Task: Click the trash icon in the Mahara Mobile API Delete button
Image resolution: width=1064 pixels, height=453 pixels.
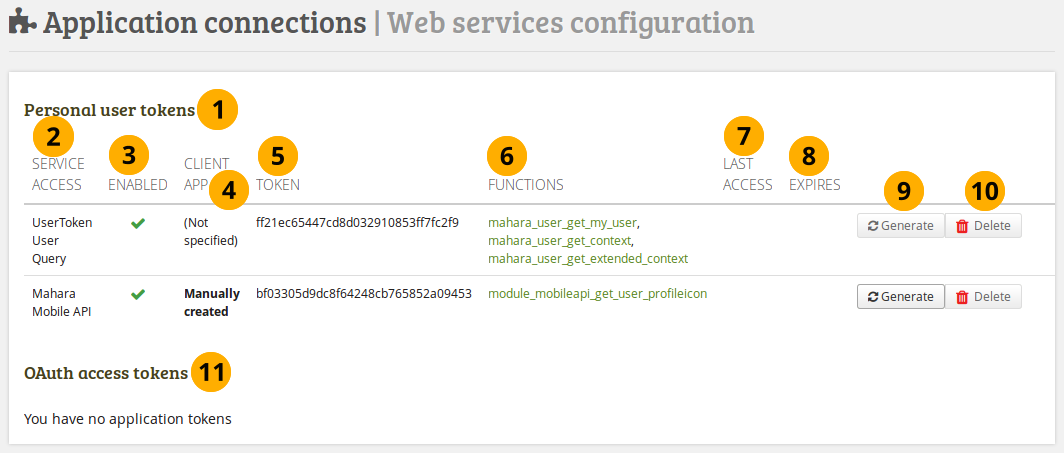Action: pyautogui.click(x=962, y=297)
